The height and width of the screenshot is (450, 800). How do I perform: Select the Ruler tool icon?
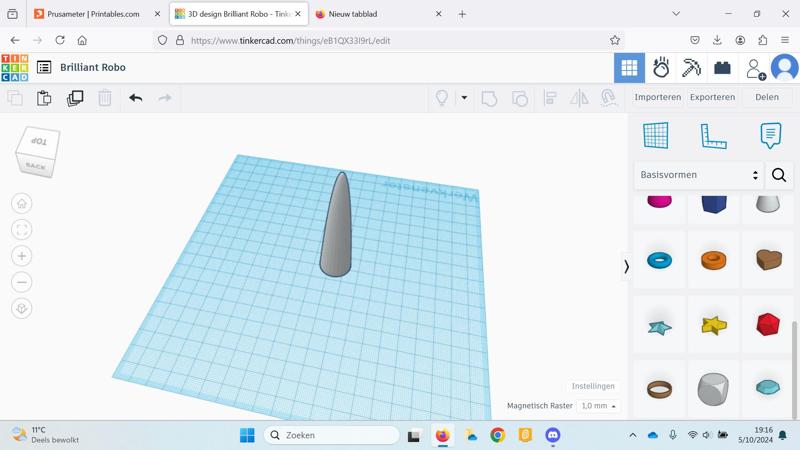click(x=713, y=136)
